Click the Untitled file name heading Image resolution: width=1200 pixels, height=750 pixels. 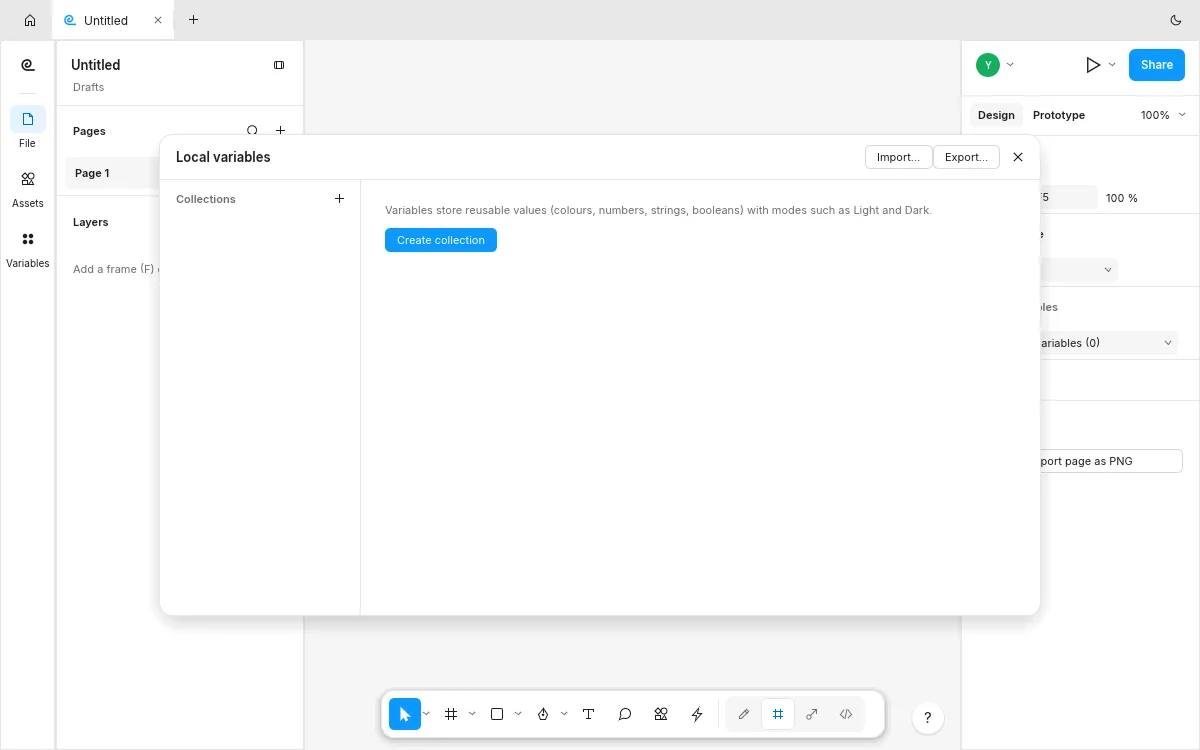click(96, 65)
